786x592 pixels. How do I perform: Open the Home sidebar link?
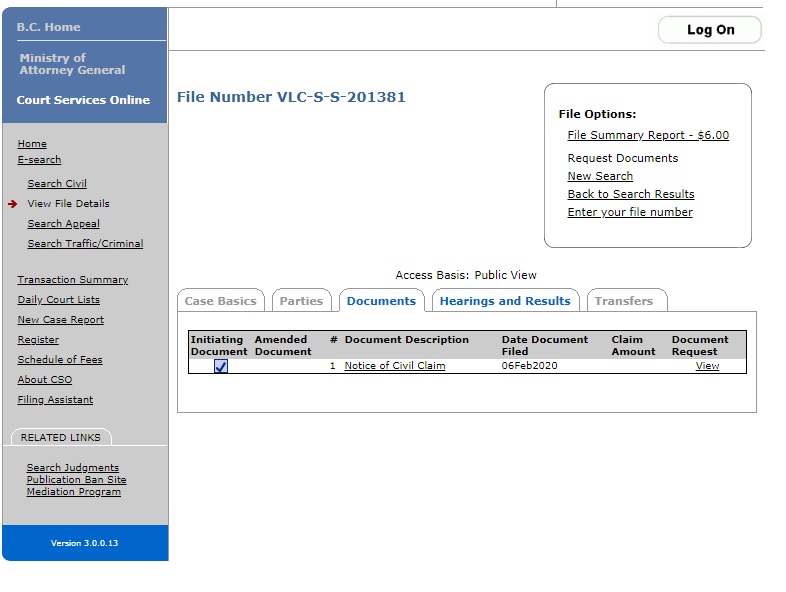click(32, 143)
